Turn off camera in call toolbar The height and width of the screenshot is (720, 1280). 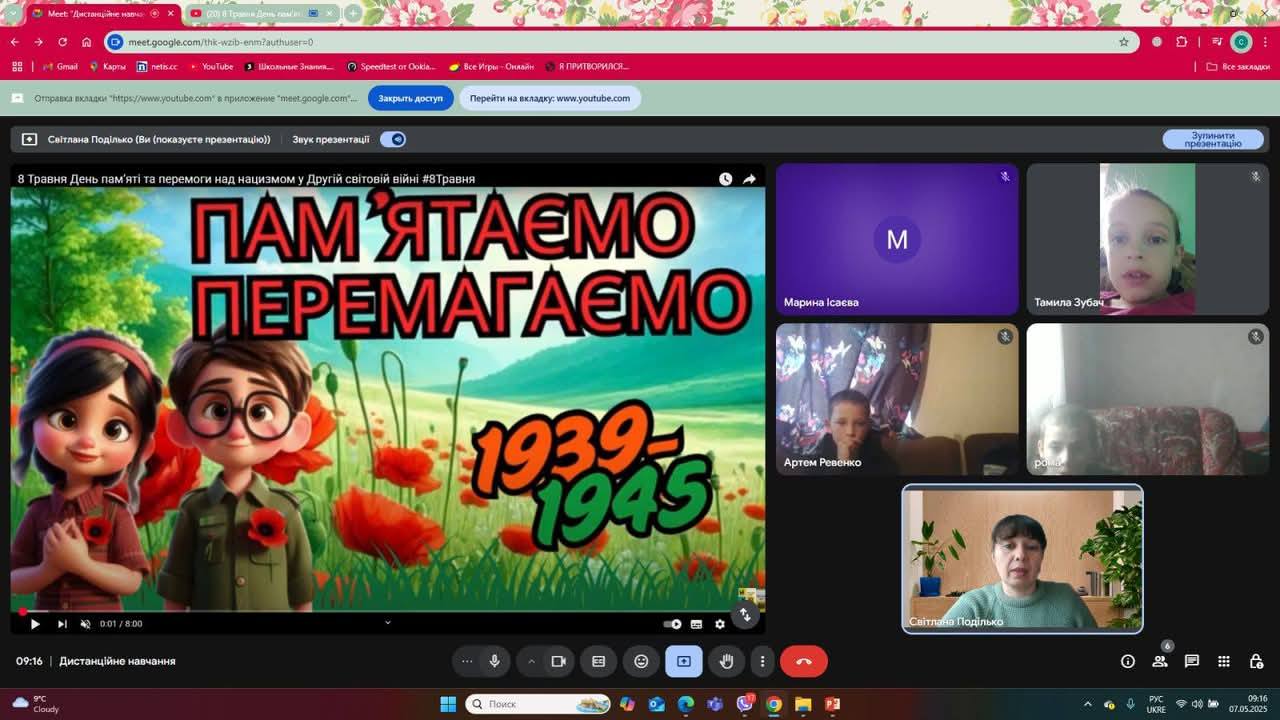pyautogui.click(x=558, y=661)
